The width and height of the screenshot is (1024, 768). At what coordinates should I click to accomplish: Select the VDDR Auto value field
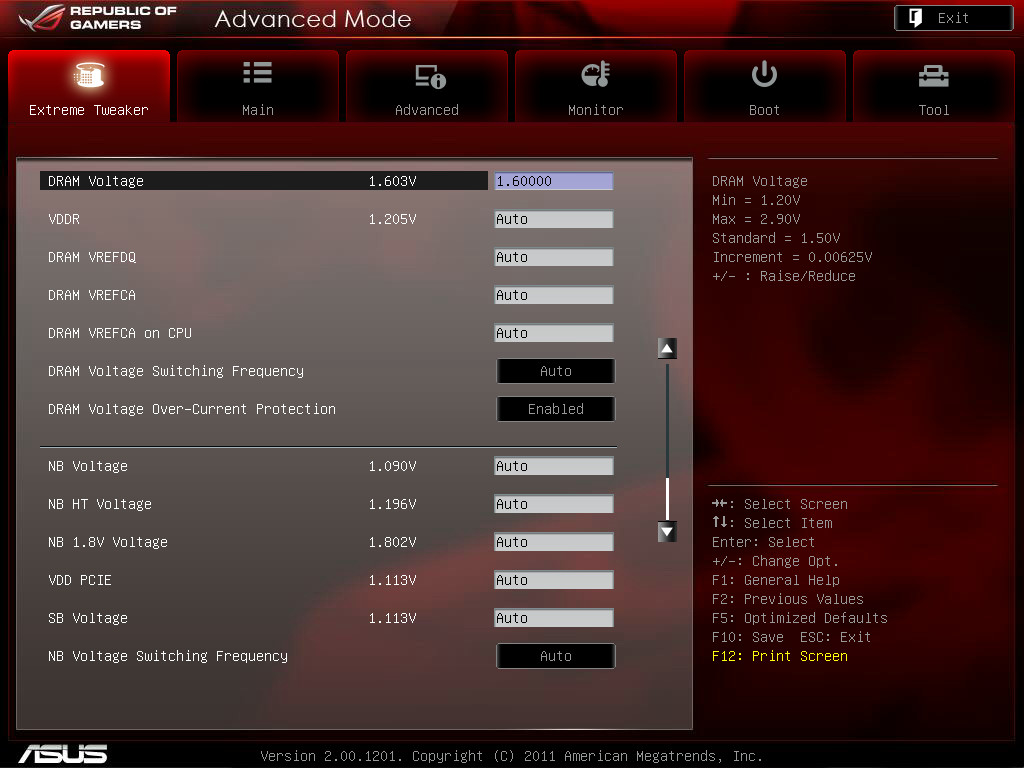(x=553, y=219)
